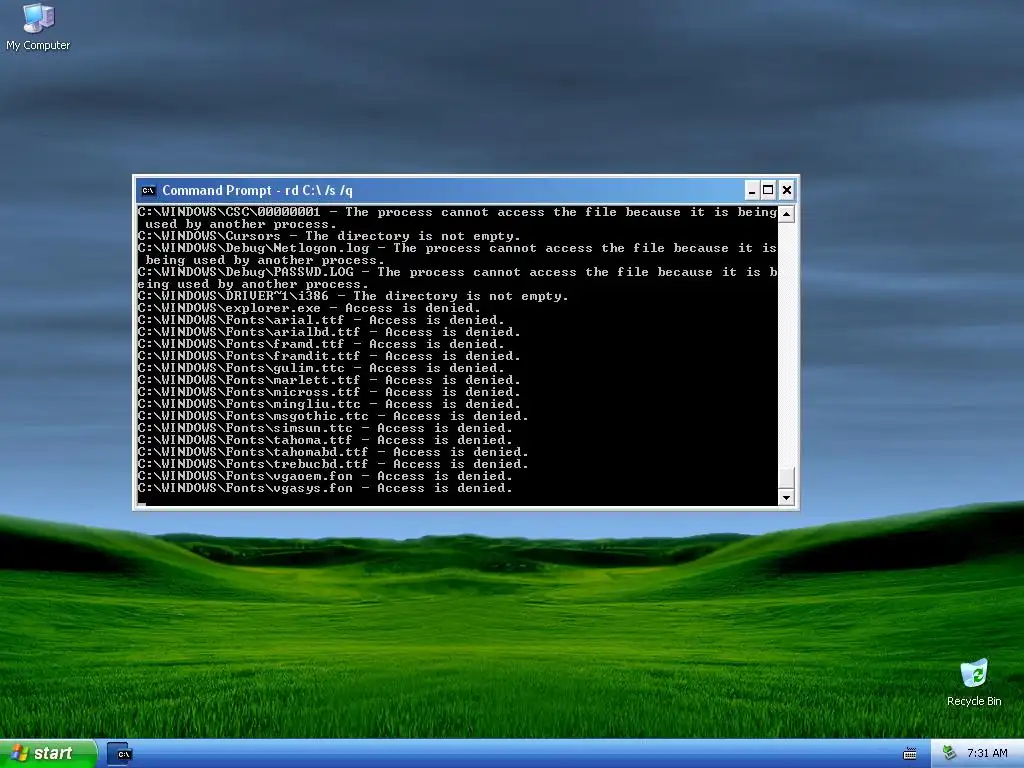The width and height of the screenshot is (1024, 768).
Task: Click the console vertical scrollbar thumb
Action: [786, 477]
